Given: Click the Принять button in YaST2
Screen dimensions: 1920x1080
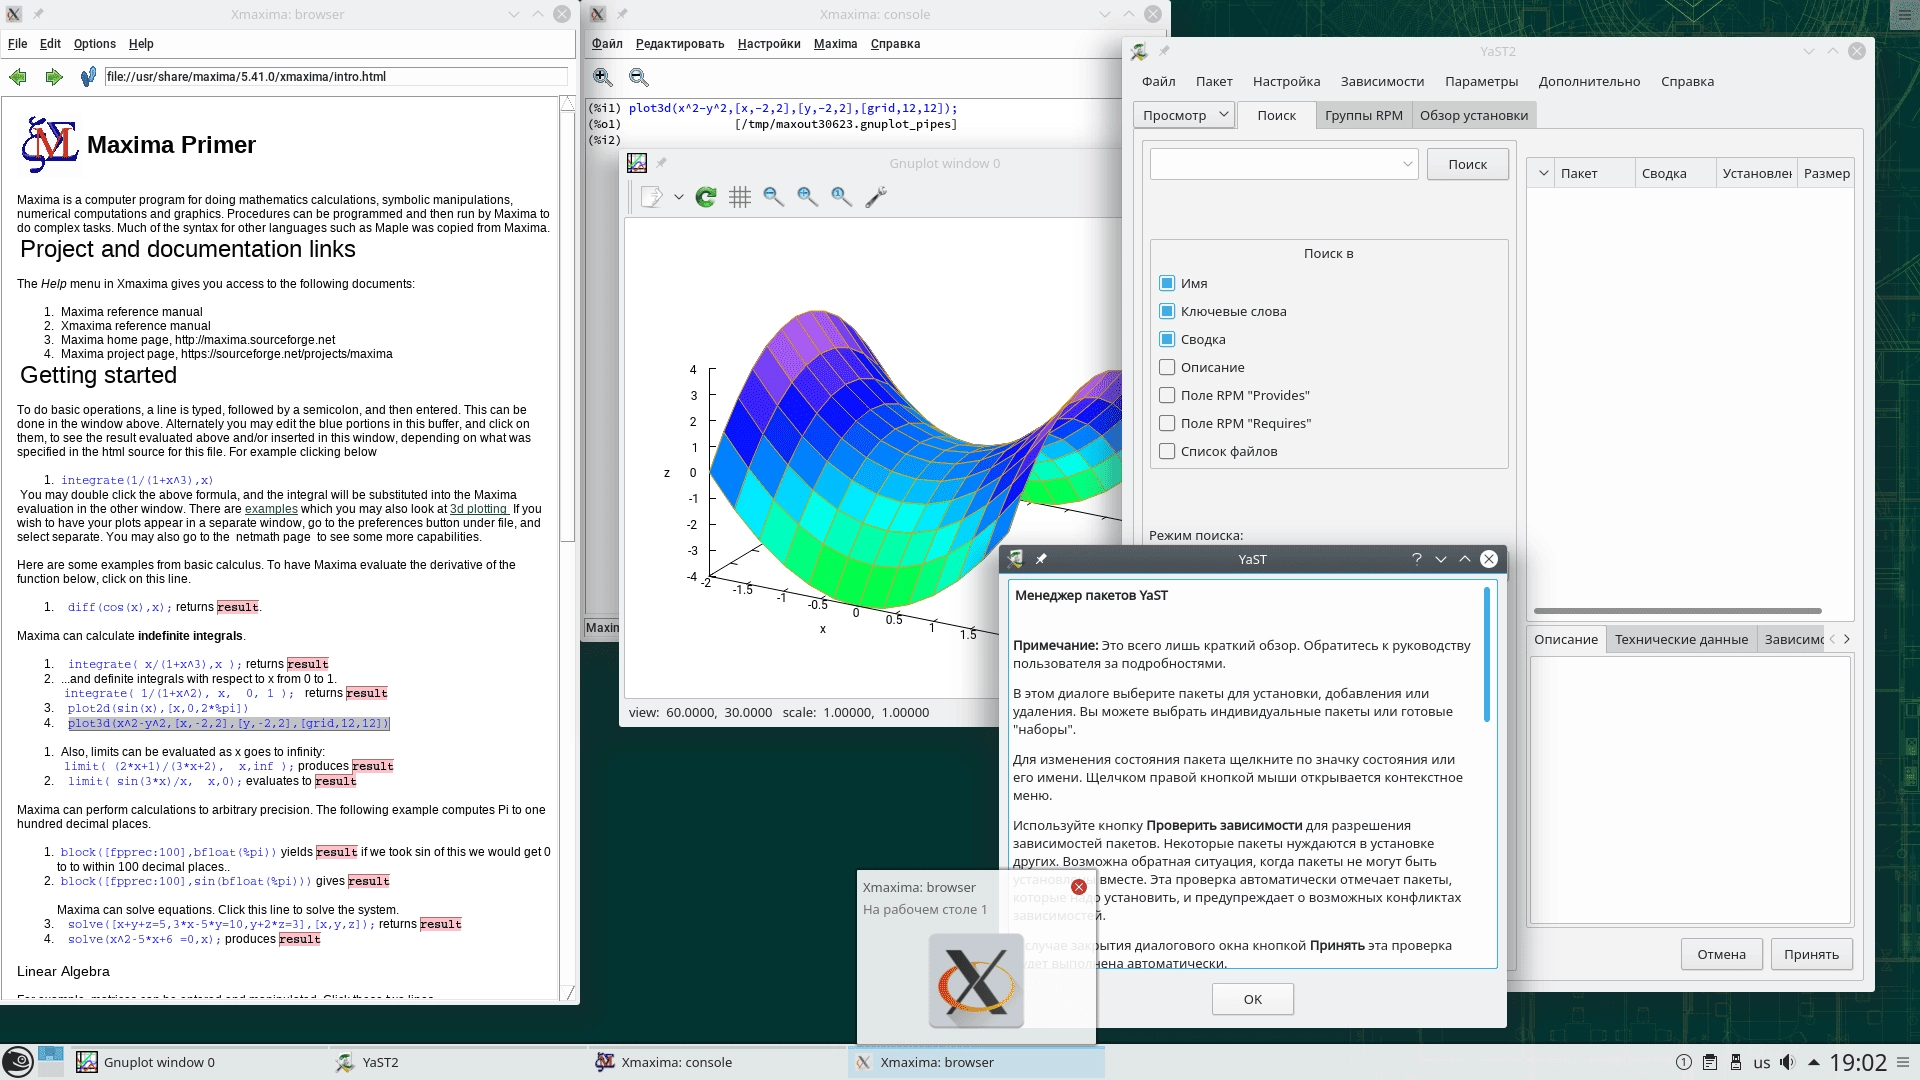Looking at the screenshot, I should (1811, 954).
